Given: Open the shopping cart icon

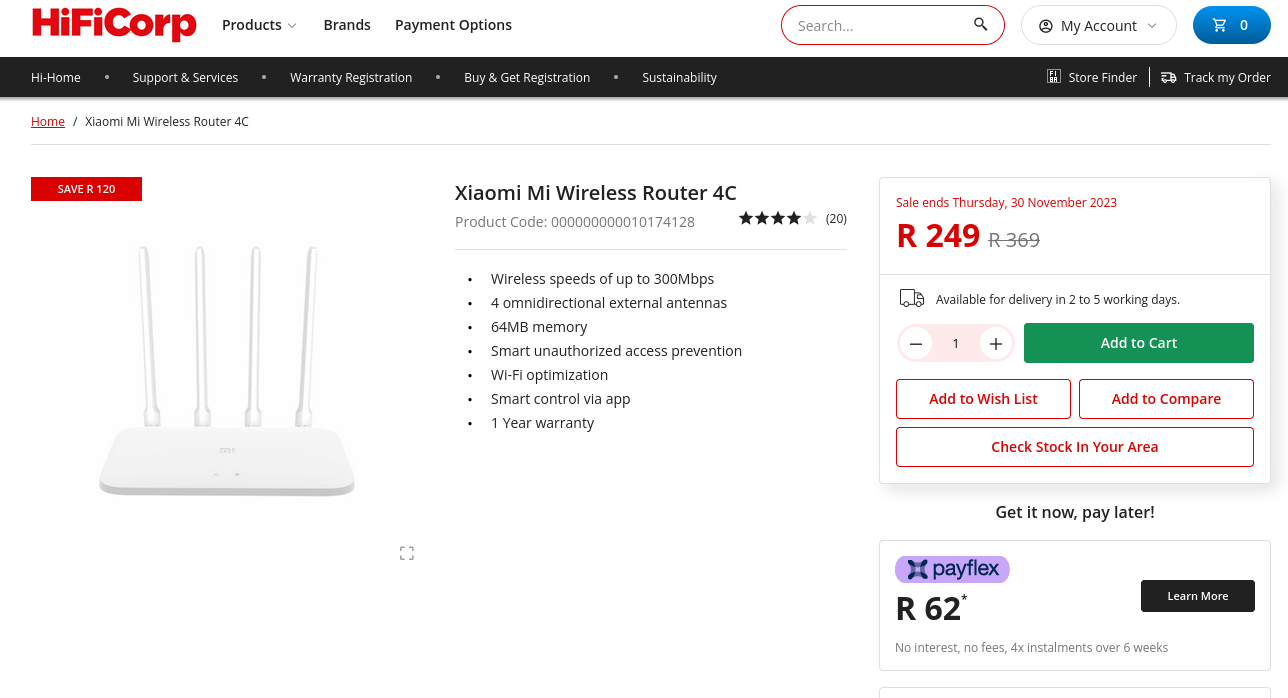Looking at the screenshot, I should pos(1219,26).
